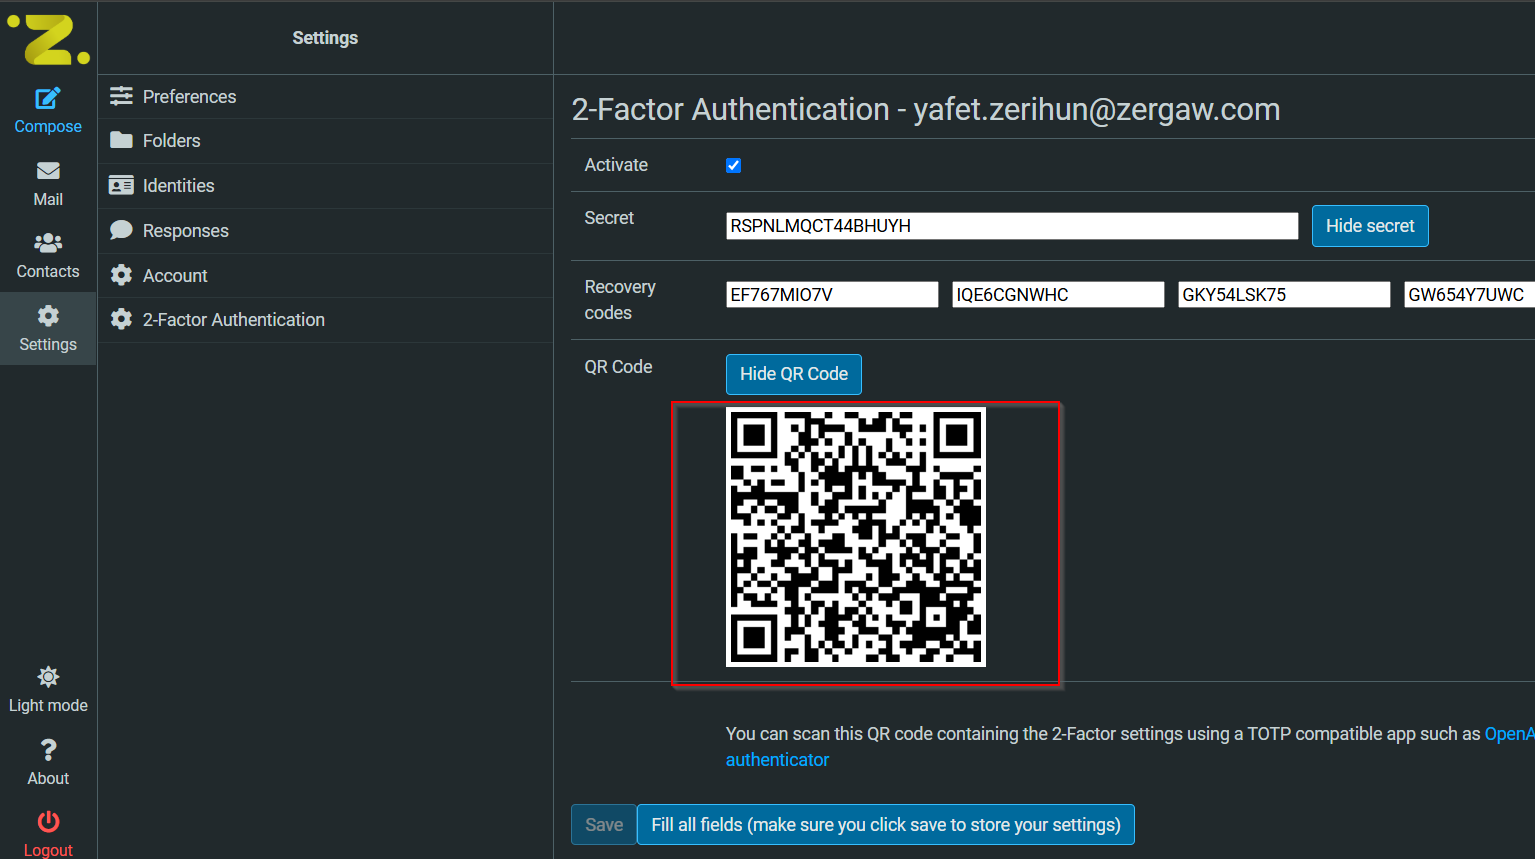Disable the Activate checkbox
Image resolution: width=1535 pixels, height=859 pixels.
(733, 165)
